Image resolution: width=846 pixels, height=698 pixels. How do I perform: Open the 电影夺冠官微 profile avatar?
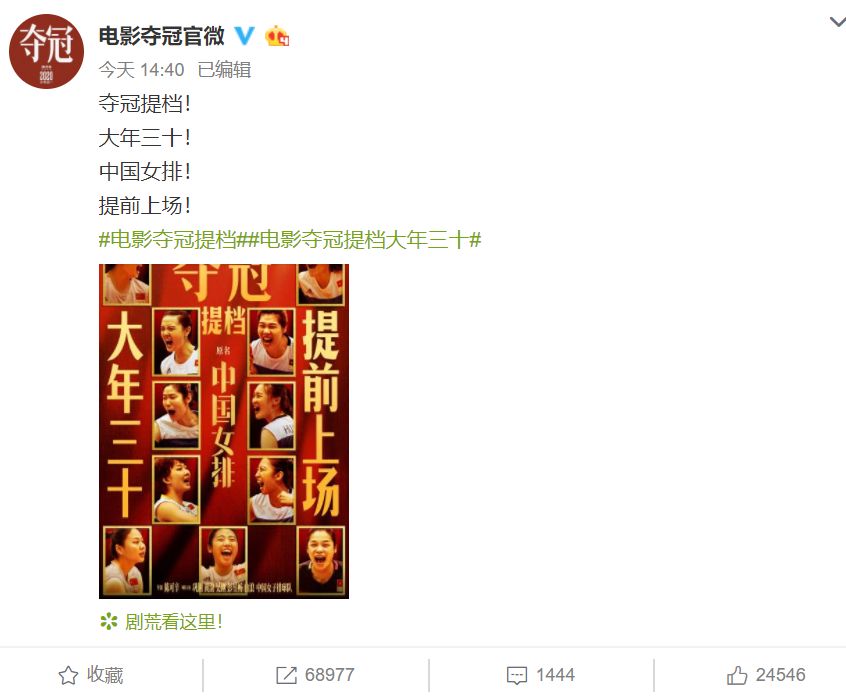click(x=46, y=51)
